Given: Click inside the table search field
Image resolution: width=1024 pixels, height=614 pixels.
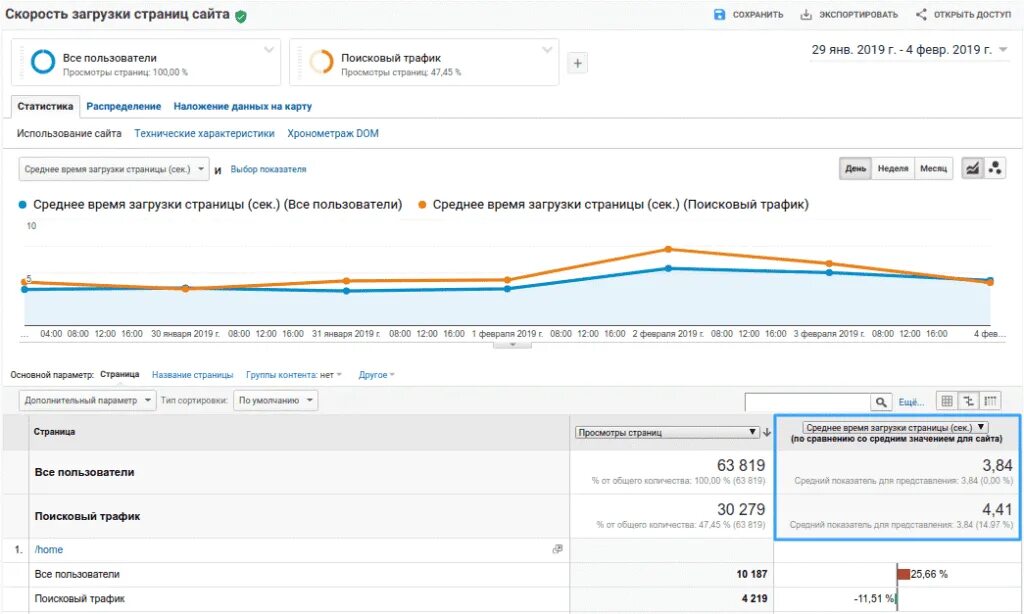Looking at the screenshot, I should pyautogui.click(x=807, y=402).
